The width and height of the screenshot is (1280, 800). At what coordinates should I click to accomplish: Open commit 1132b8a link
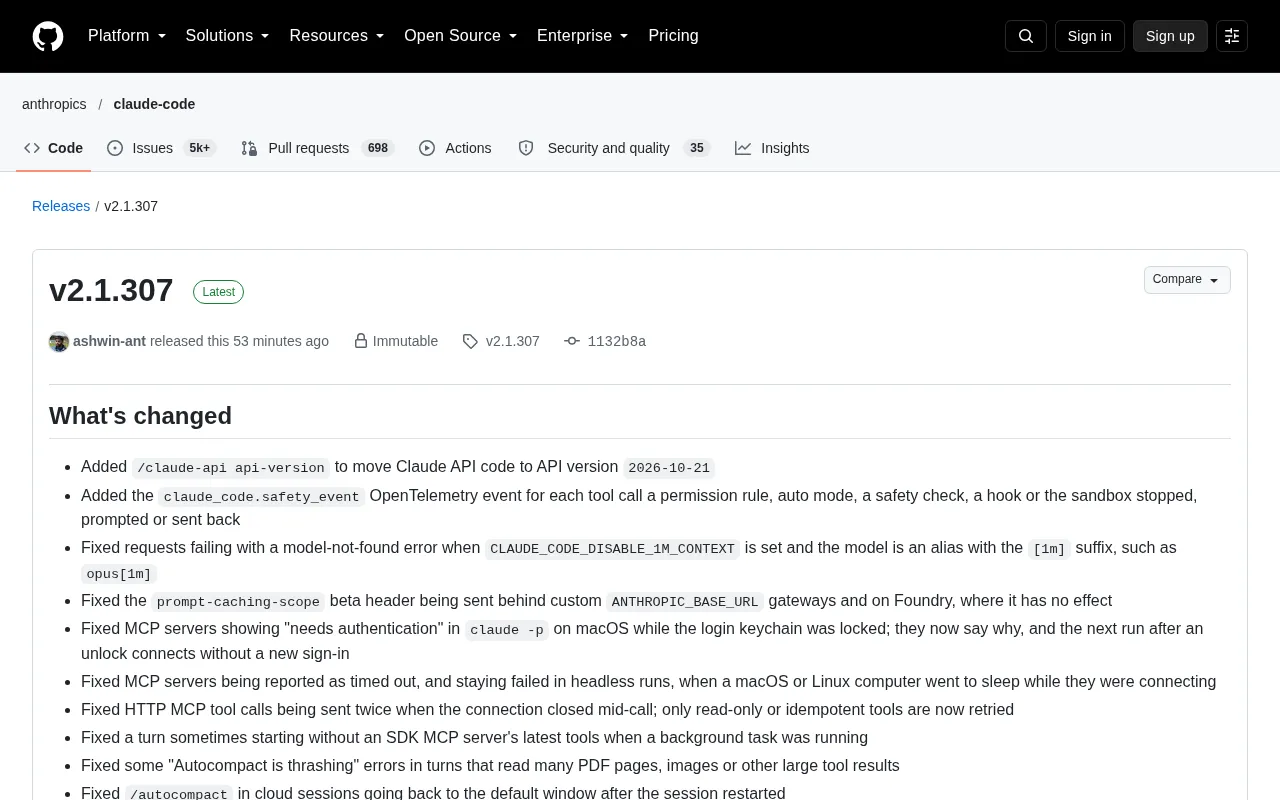click(x=616, y=341)
